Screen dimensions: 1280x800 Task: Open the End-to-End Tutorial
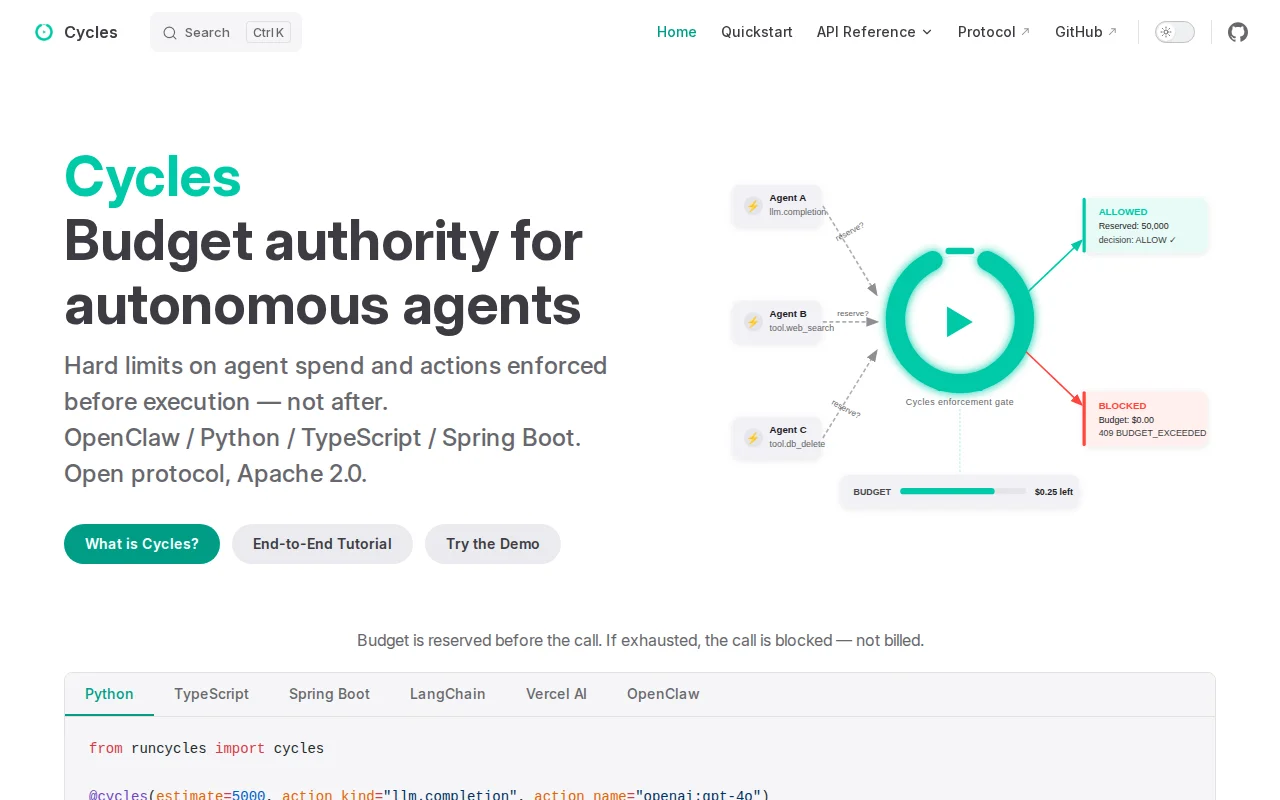point(322,544)
